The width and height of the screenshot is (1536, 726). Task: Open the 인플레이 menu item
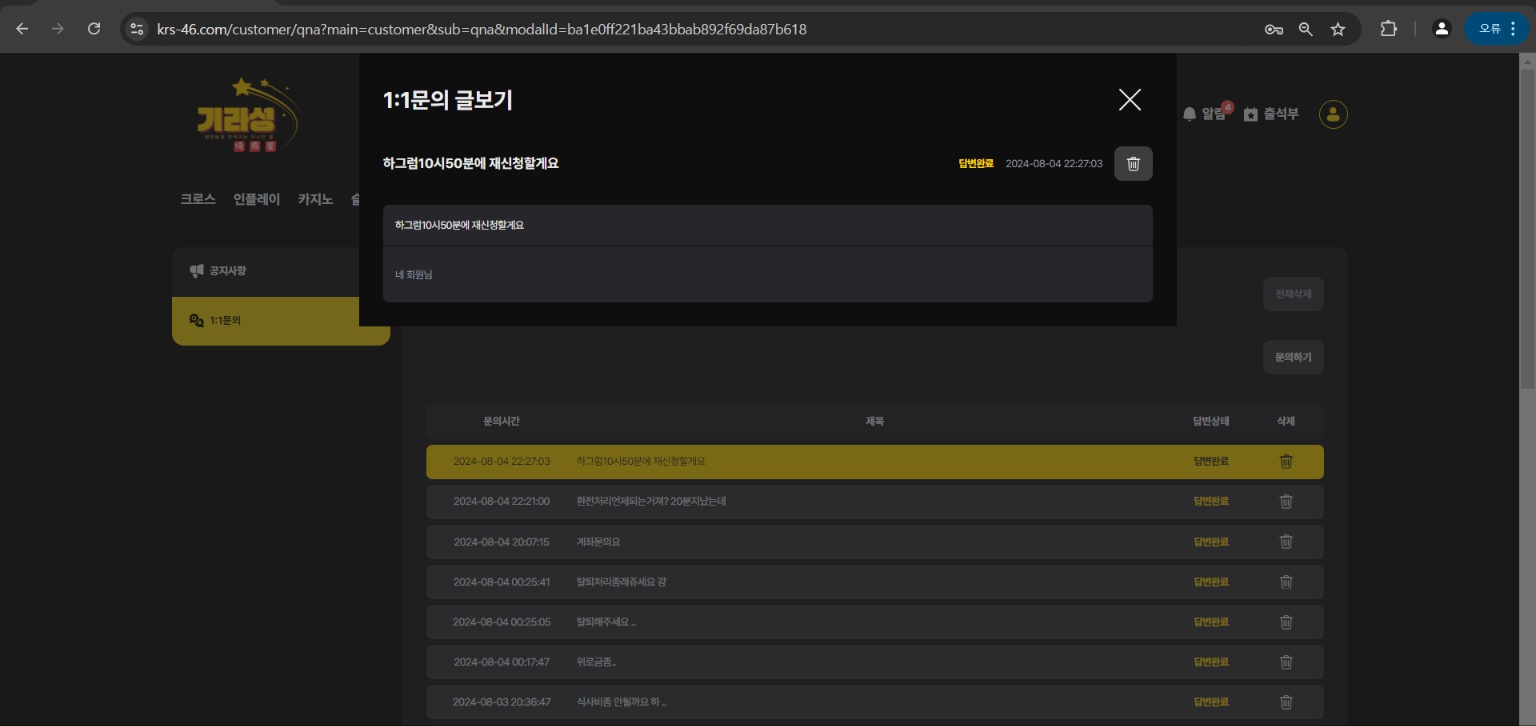pos(256,199)
